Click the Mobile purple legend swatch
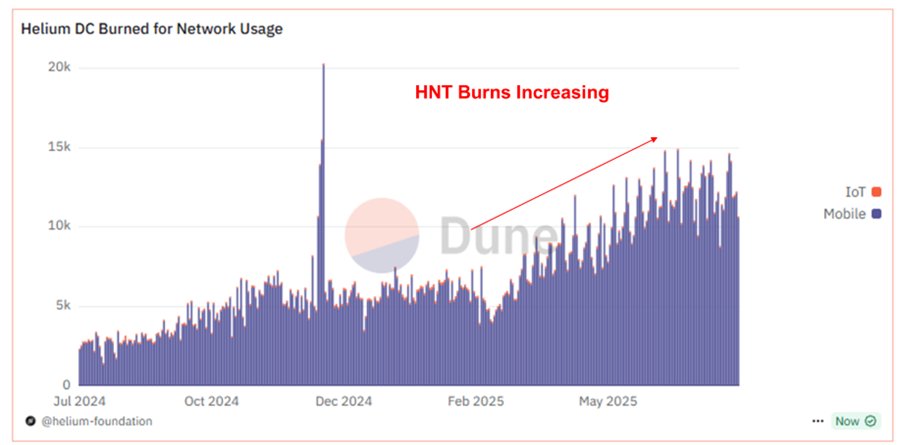The height and width of the screenshot is (445, 900). 876,214
